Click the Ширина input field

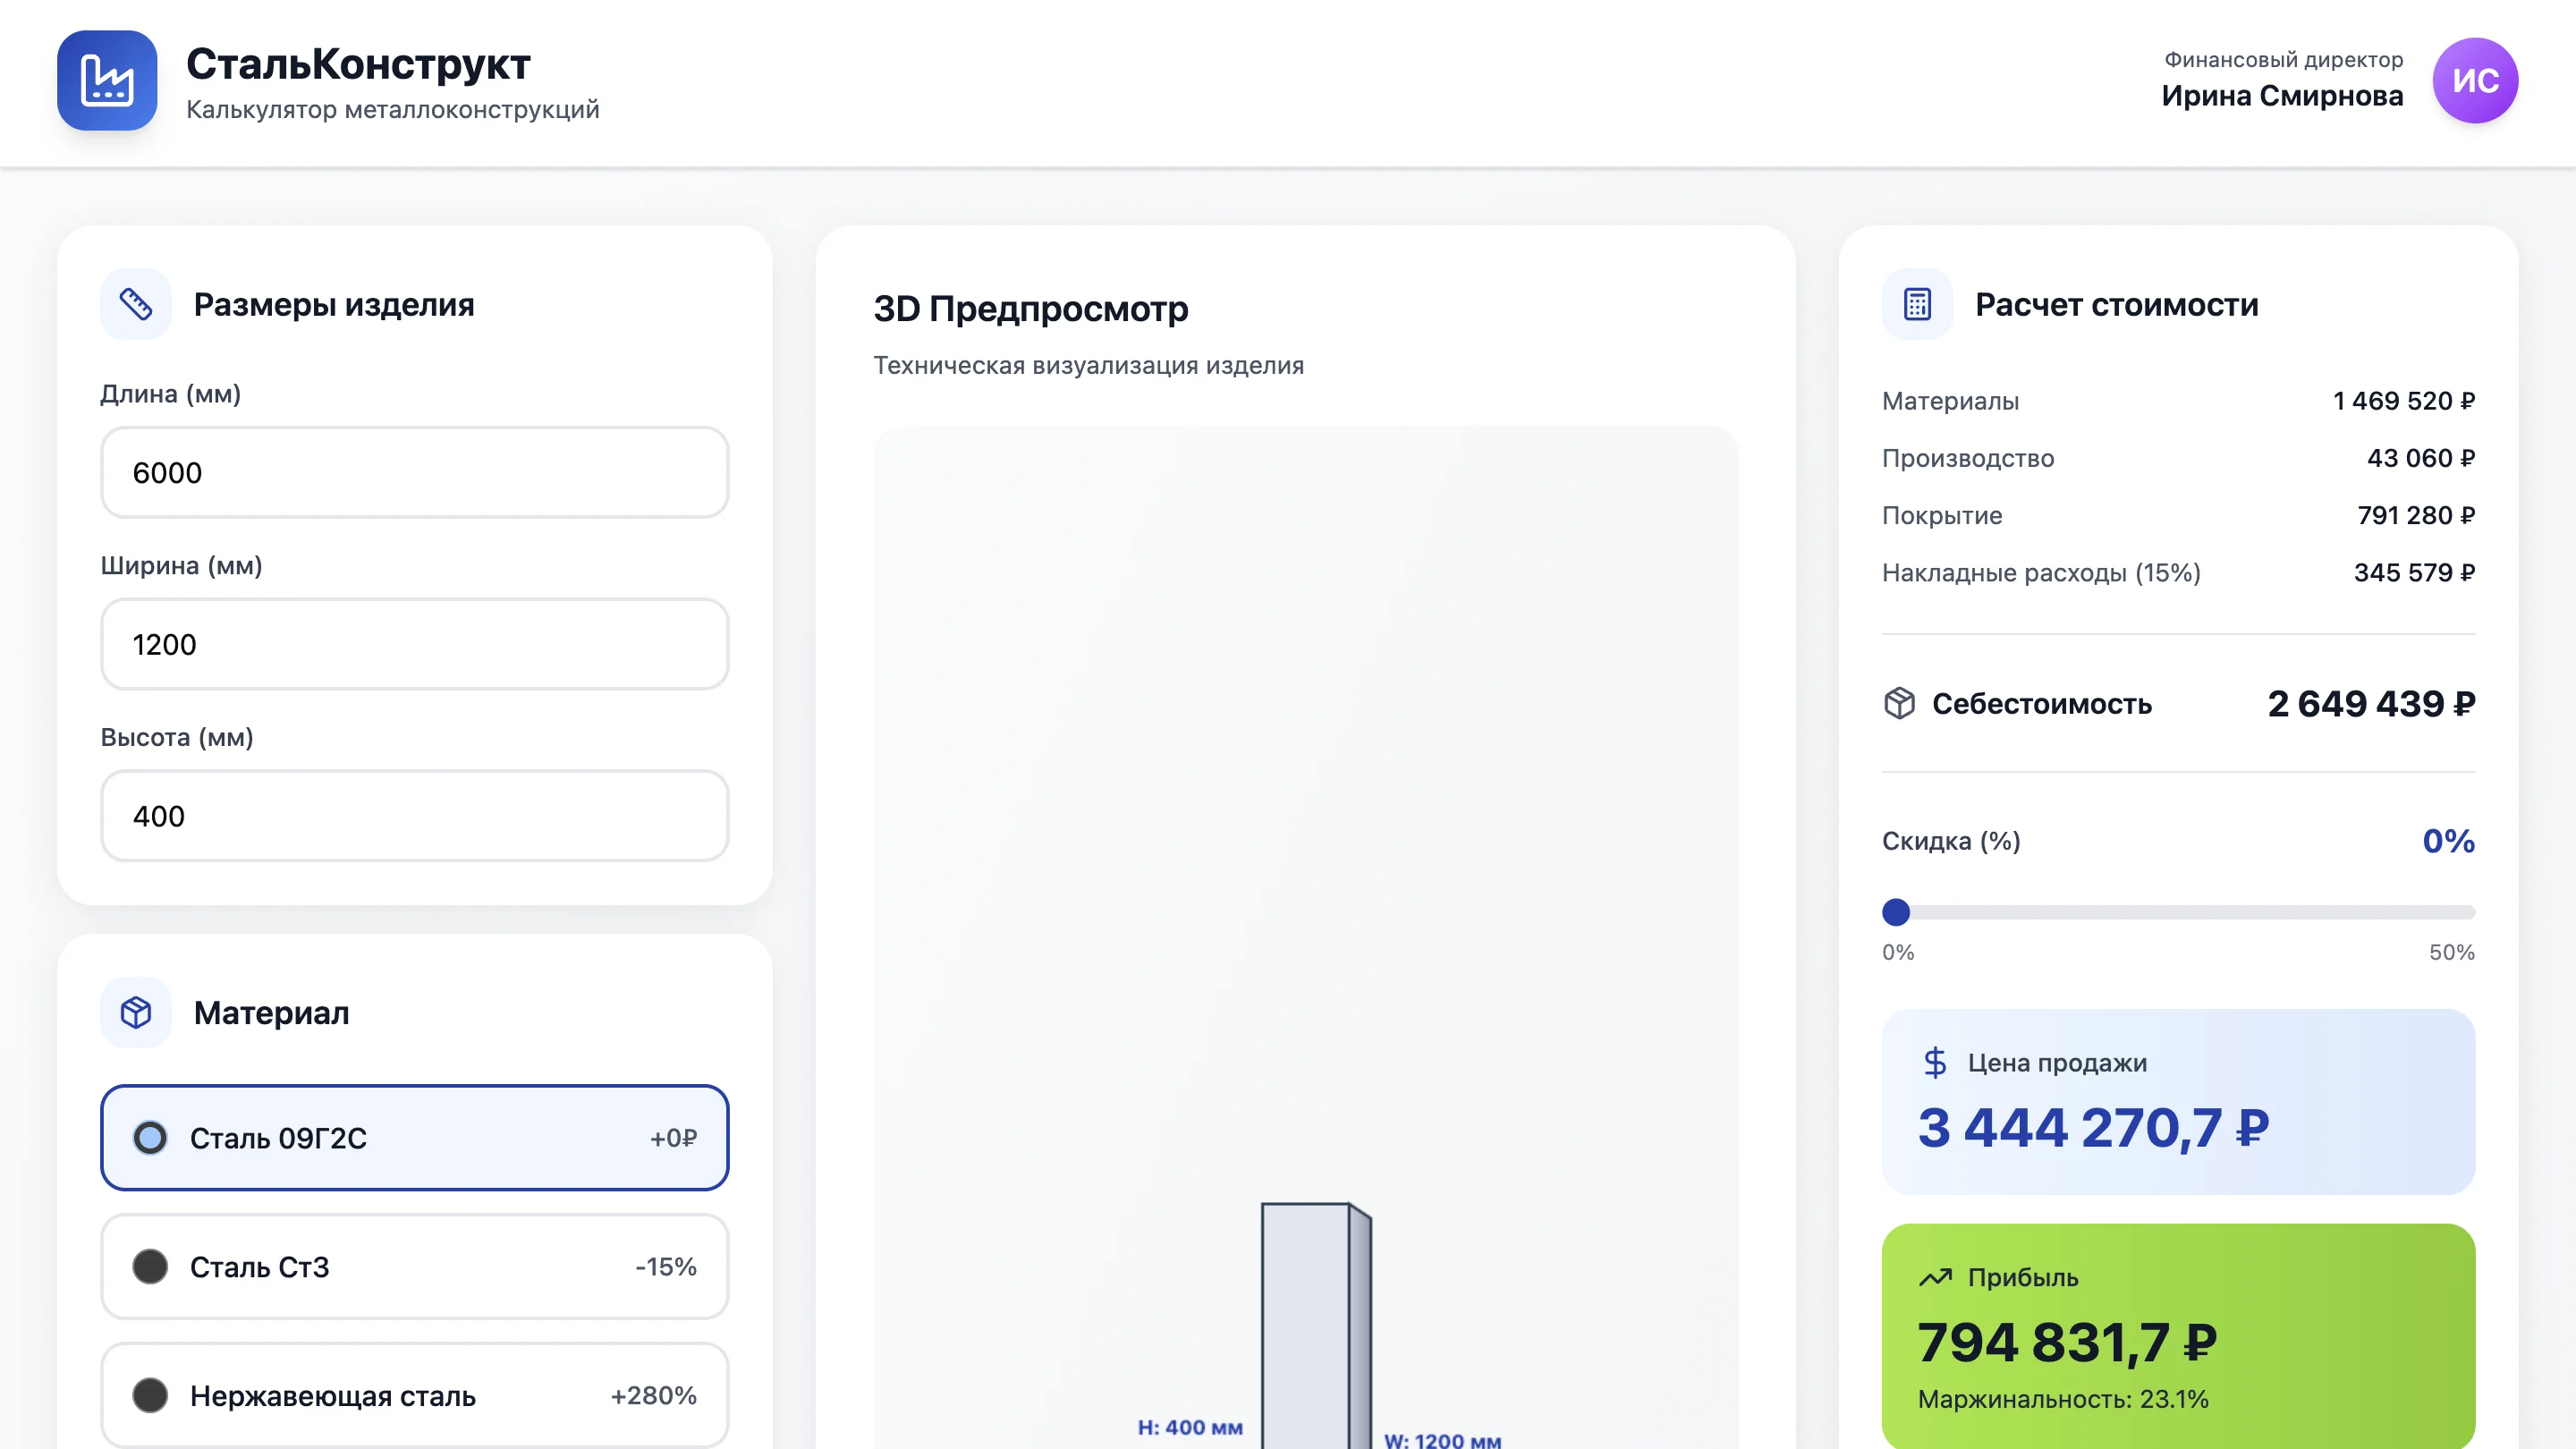coord(414,645)
